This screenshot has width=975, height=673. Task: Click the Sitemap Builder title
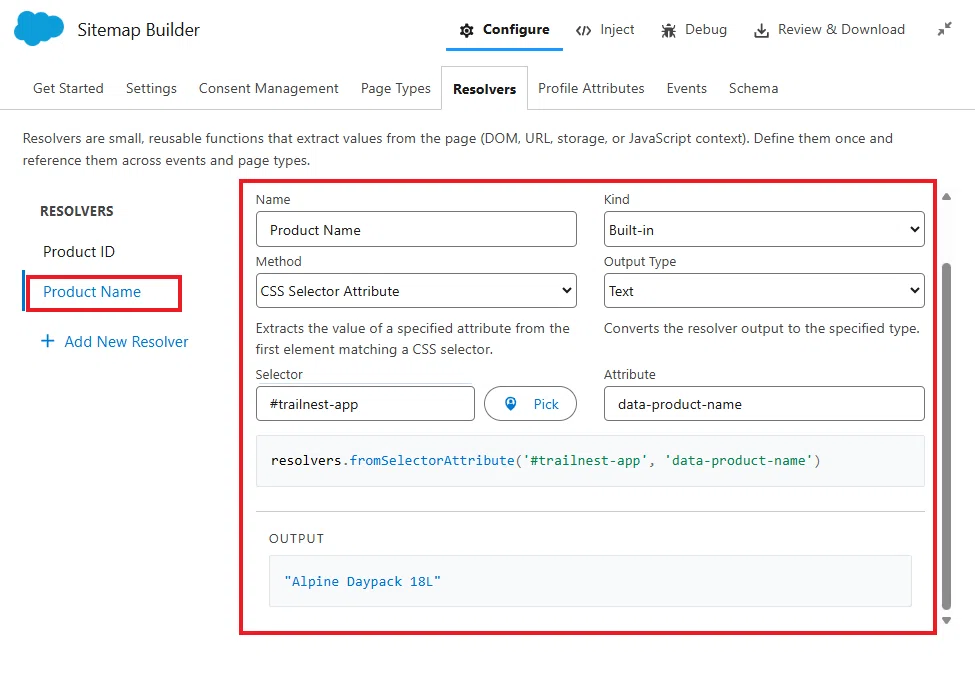[x=139, y=29]
